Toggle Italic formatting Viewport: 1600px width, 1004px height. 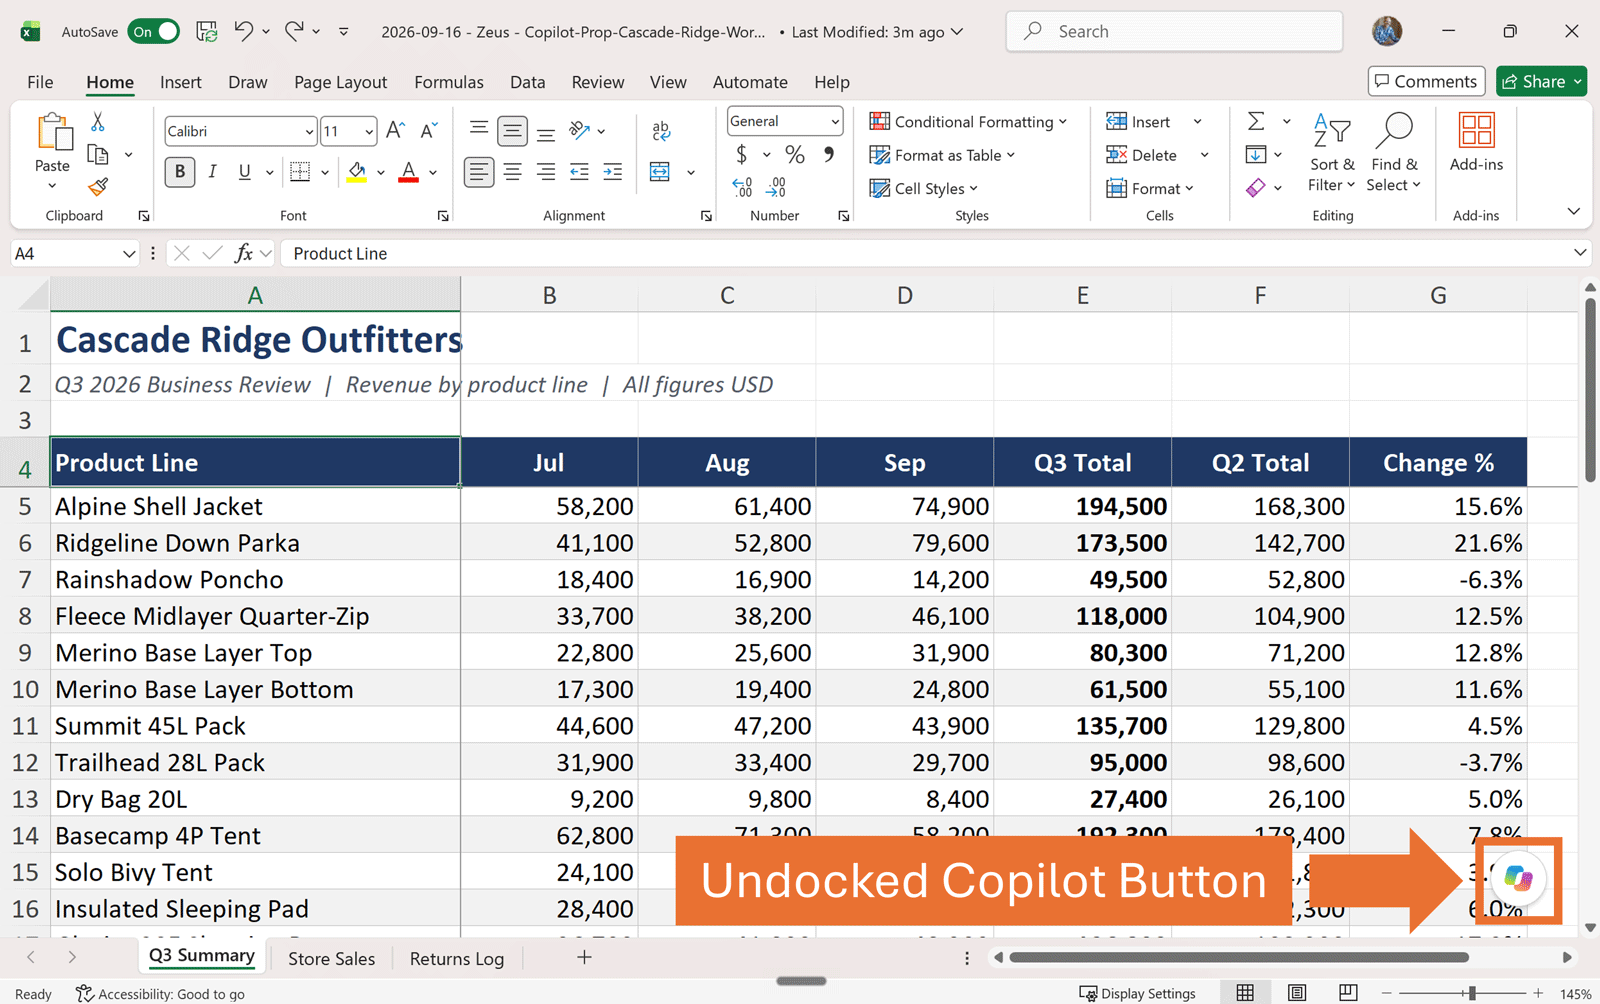[x=212, y=172]
